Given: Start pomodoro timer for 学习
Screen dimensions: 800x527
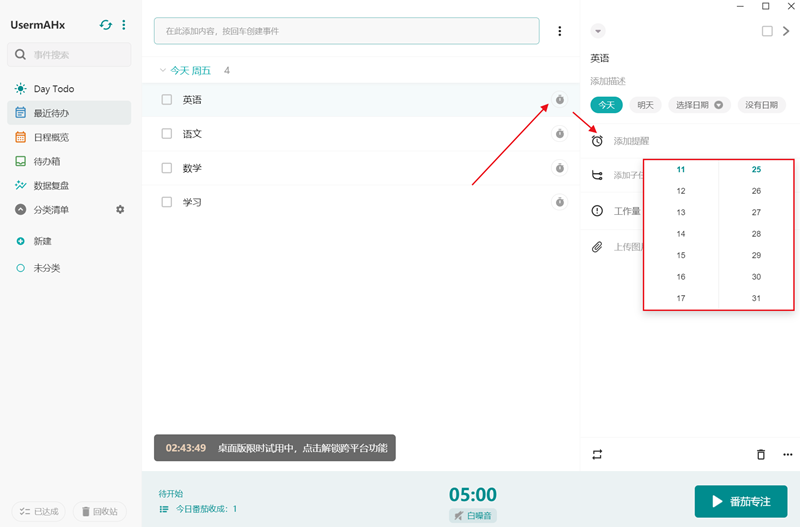Looking at the screenshot, I should (560, 202).
